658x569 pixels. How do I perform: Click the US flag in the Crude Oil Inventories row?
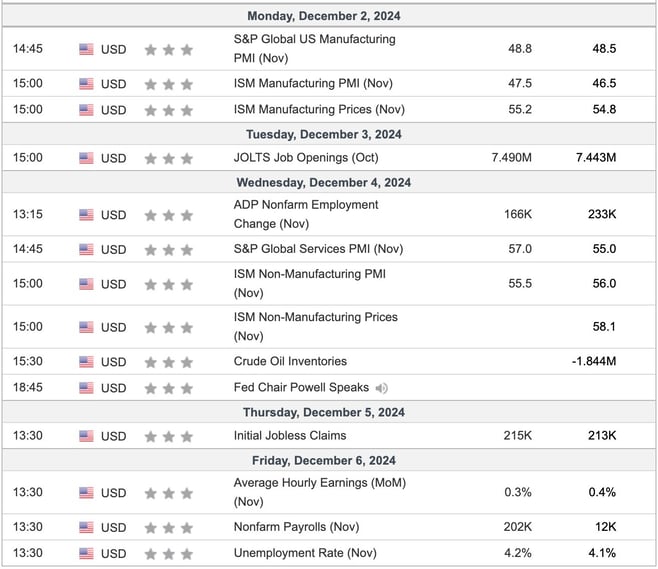86,362
